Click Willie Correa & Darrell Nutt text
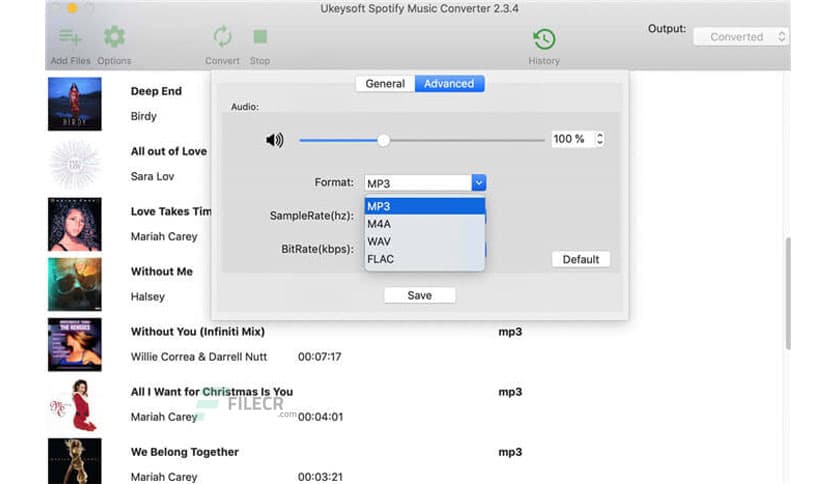 [x=199, y=357]
